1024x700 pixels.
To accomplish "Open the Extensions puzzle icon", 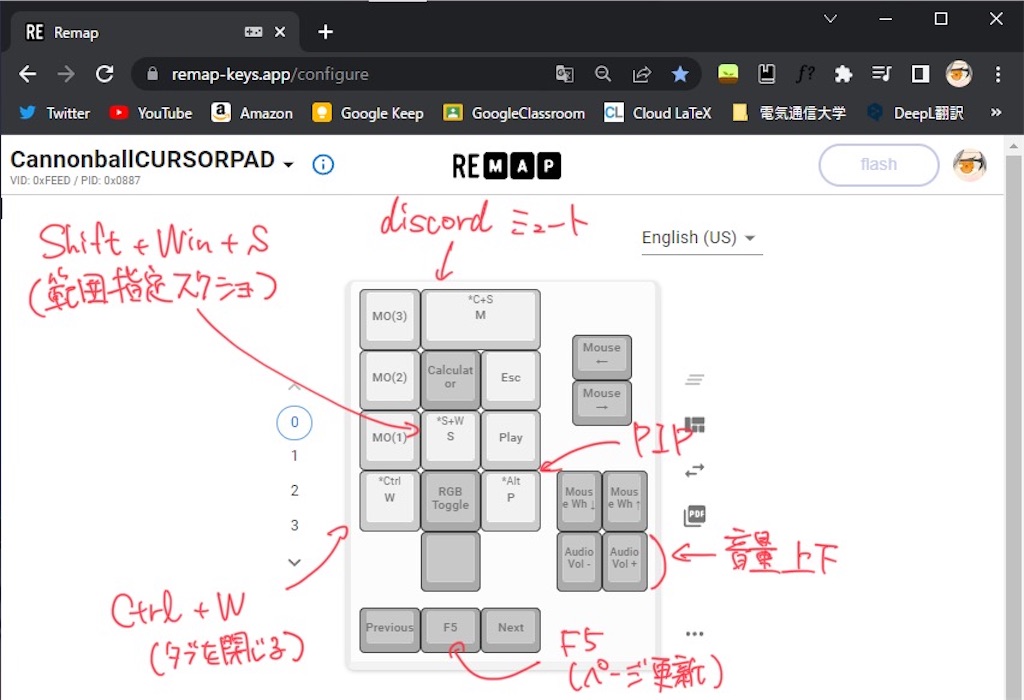I will pos(843,74).
